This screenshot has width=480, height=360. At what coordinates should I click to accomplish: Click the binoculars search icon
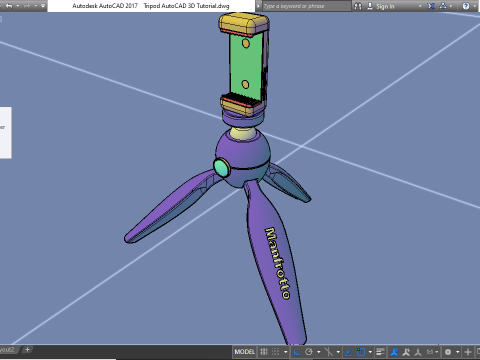coord(358,6)
